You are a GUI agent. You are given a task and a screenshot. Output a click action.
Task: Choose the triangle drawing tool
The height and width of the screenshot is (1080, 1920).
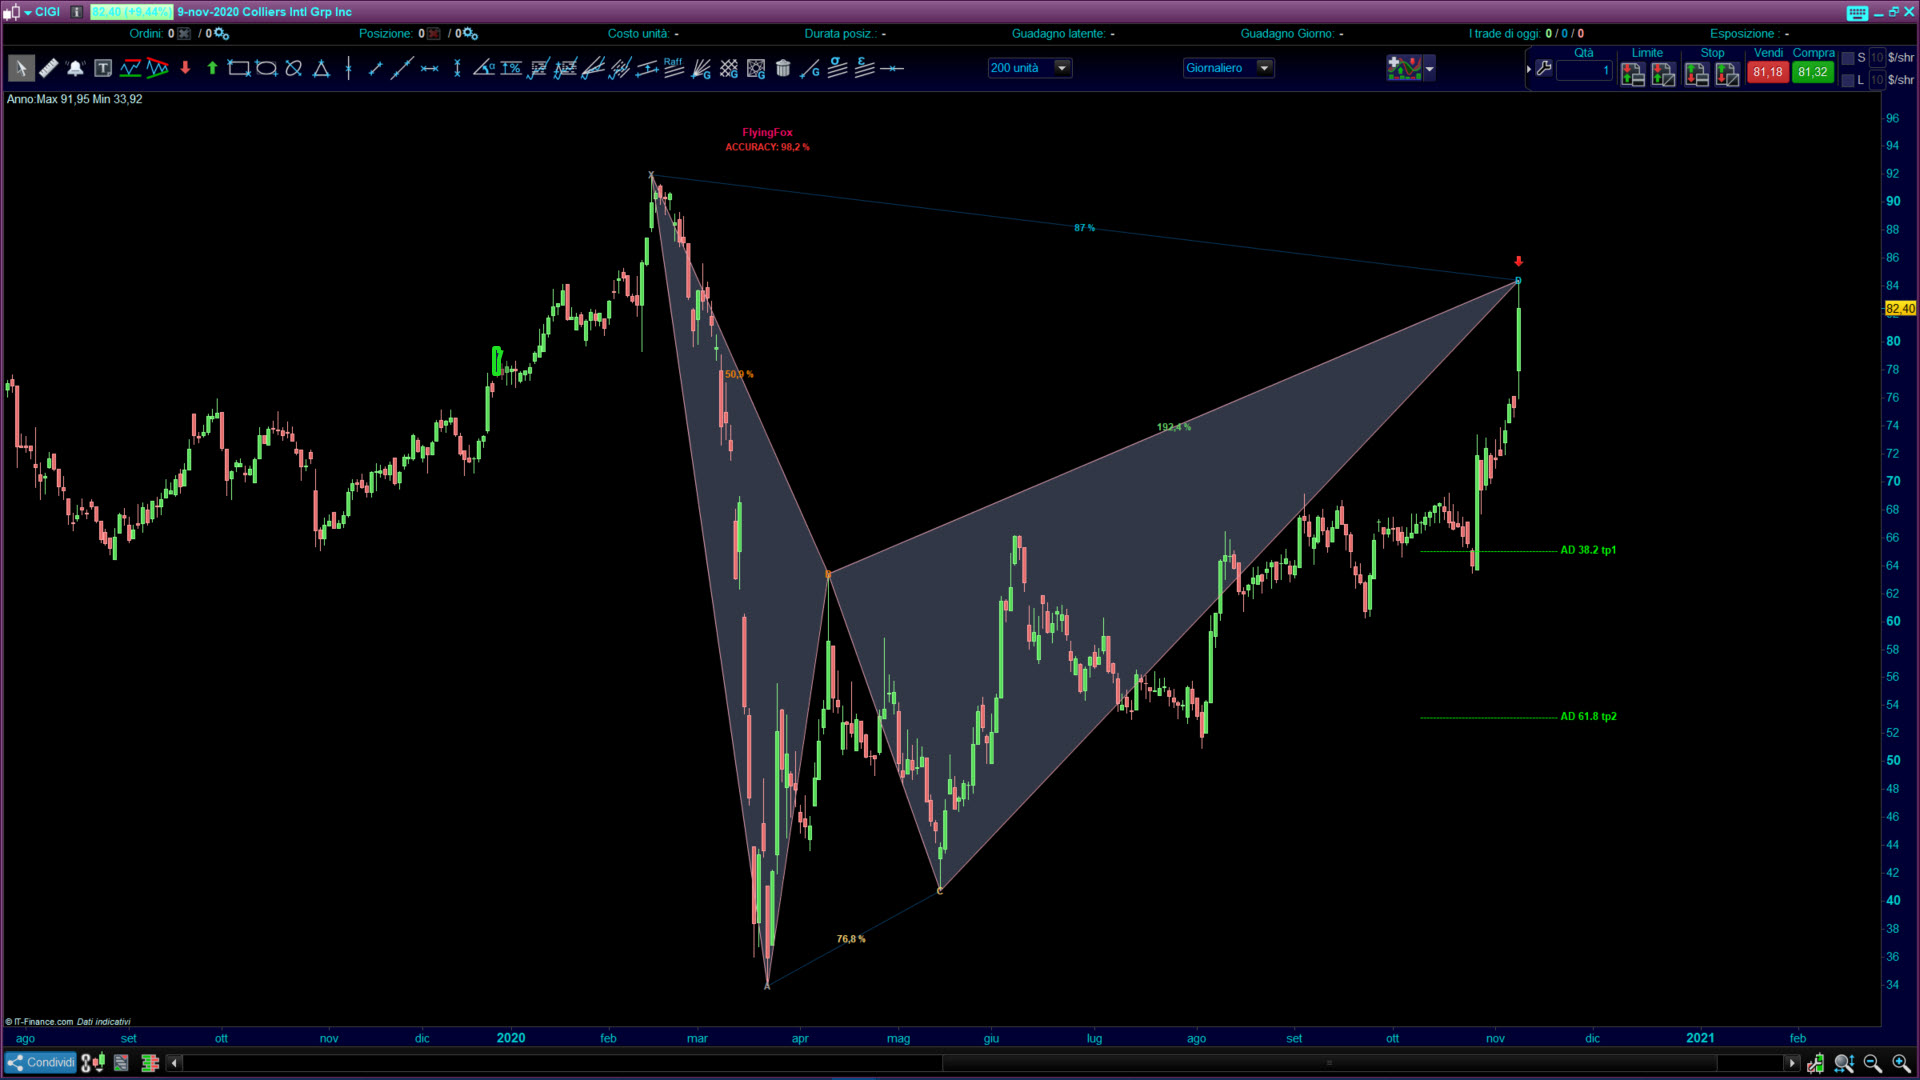click(321, 69)
